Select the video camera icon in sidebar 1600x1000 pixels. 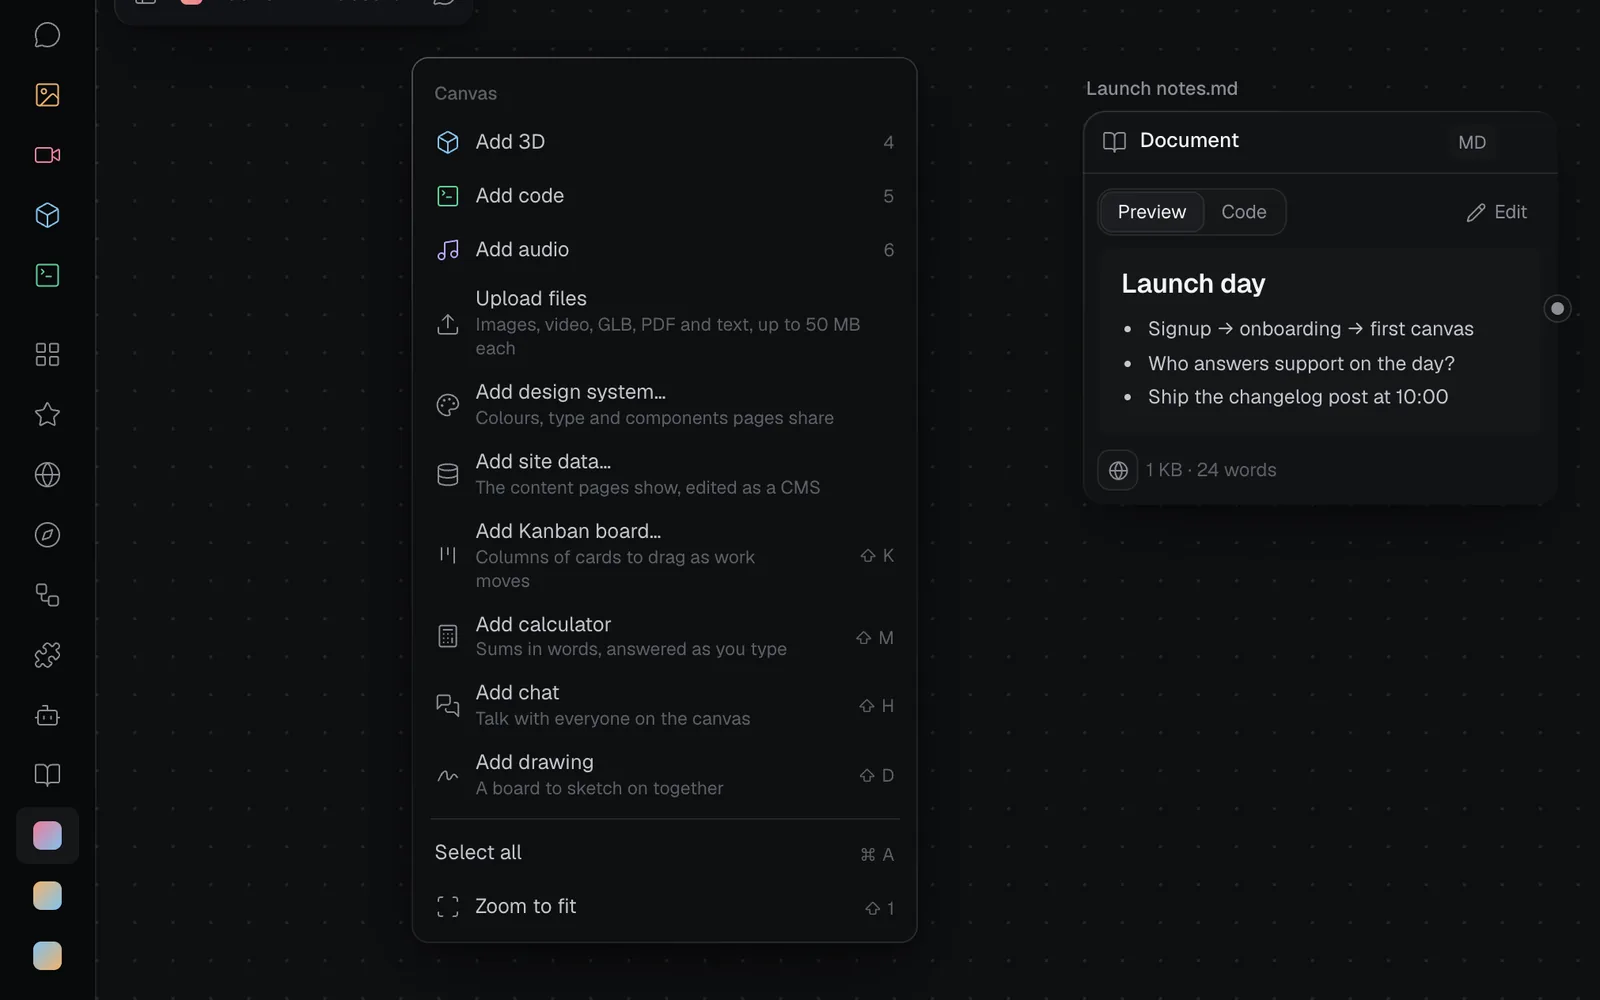point(47,155)
